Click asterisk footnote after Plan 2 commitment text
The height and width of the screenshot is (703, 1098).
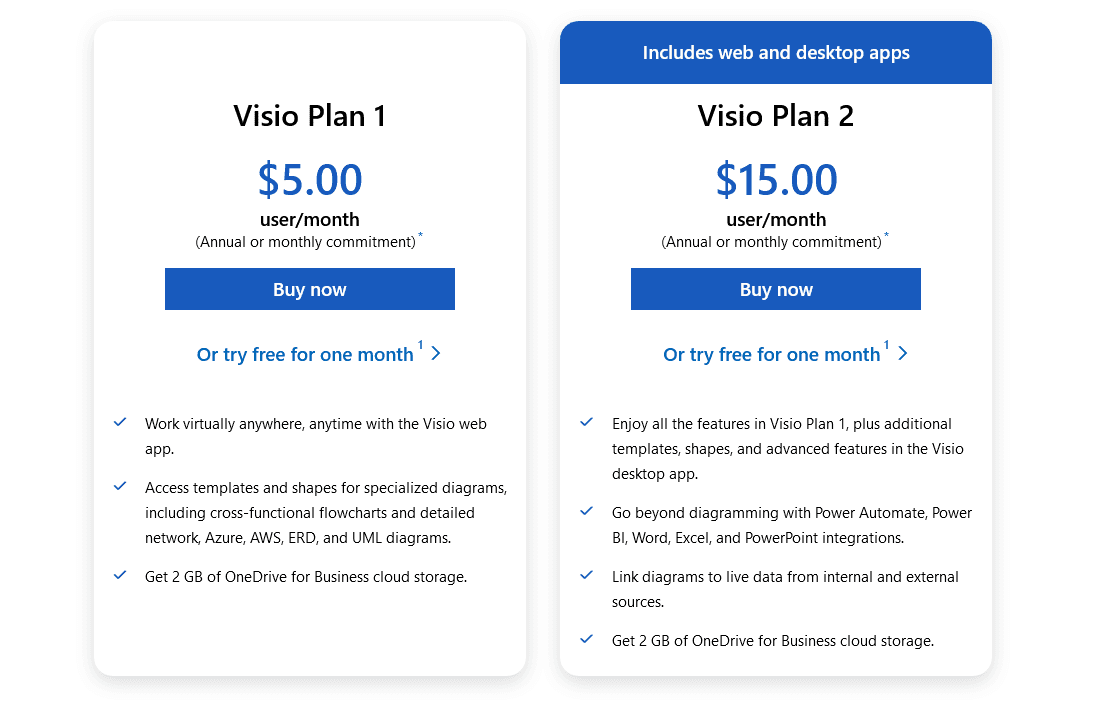(886, 236)
